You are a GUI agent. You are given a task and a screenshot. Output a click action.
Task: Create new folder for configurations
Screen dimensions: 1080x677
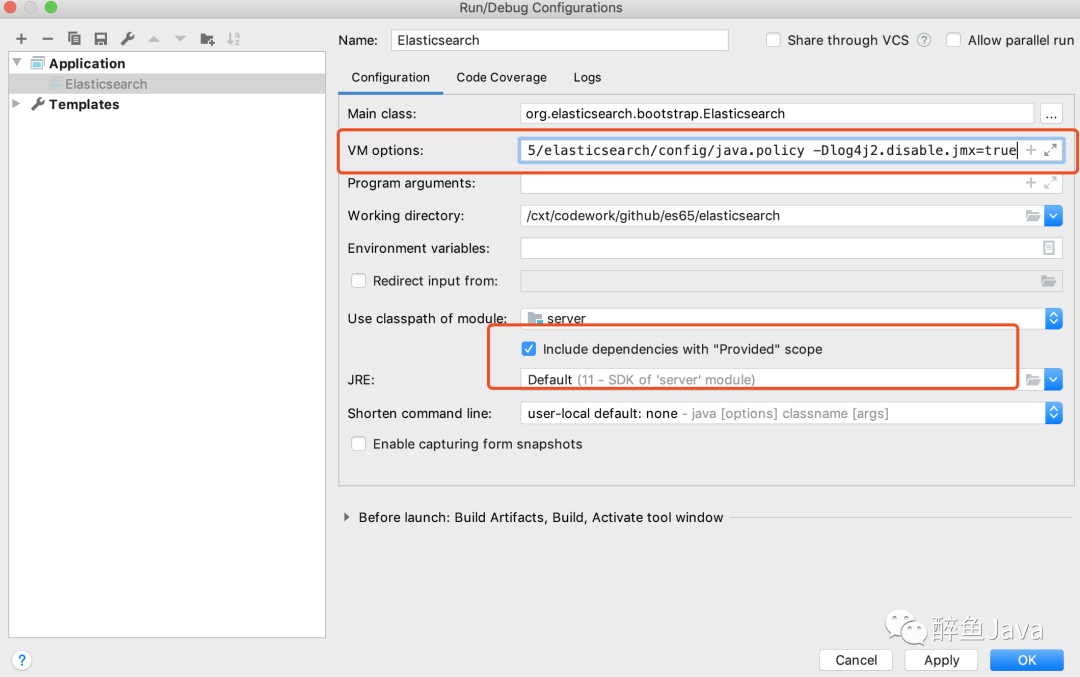(x=207, y=39)
